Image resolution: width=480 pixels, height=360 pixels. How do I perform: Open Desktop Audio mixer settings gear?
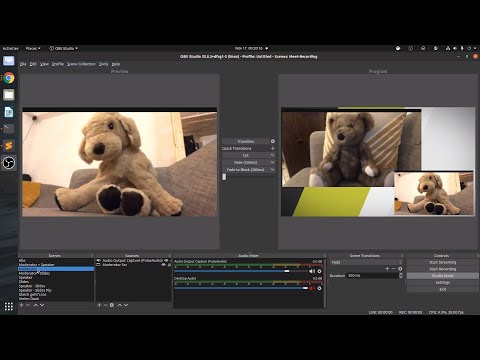(319, 288)
